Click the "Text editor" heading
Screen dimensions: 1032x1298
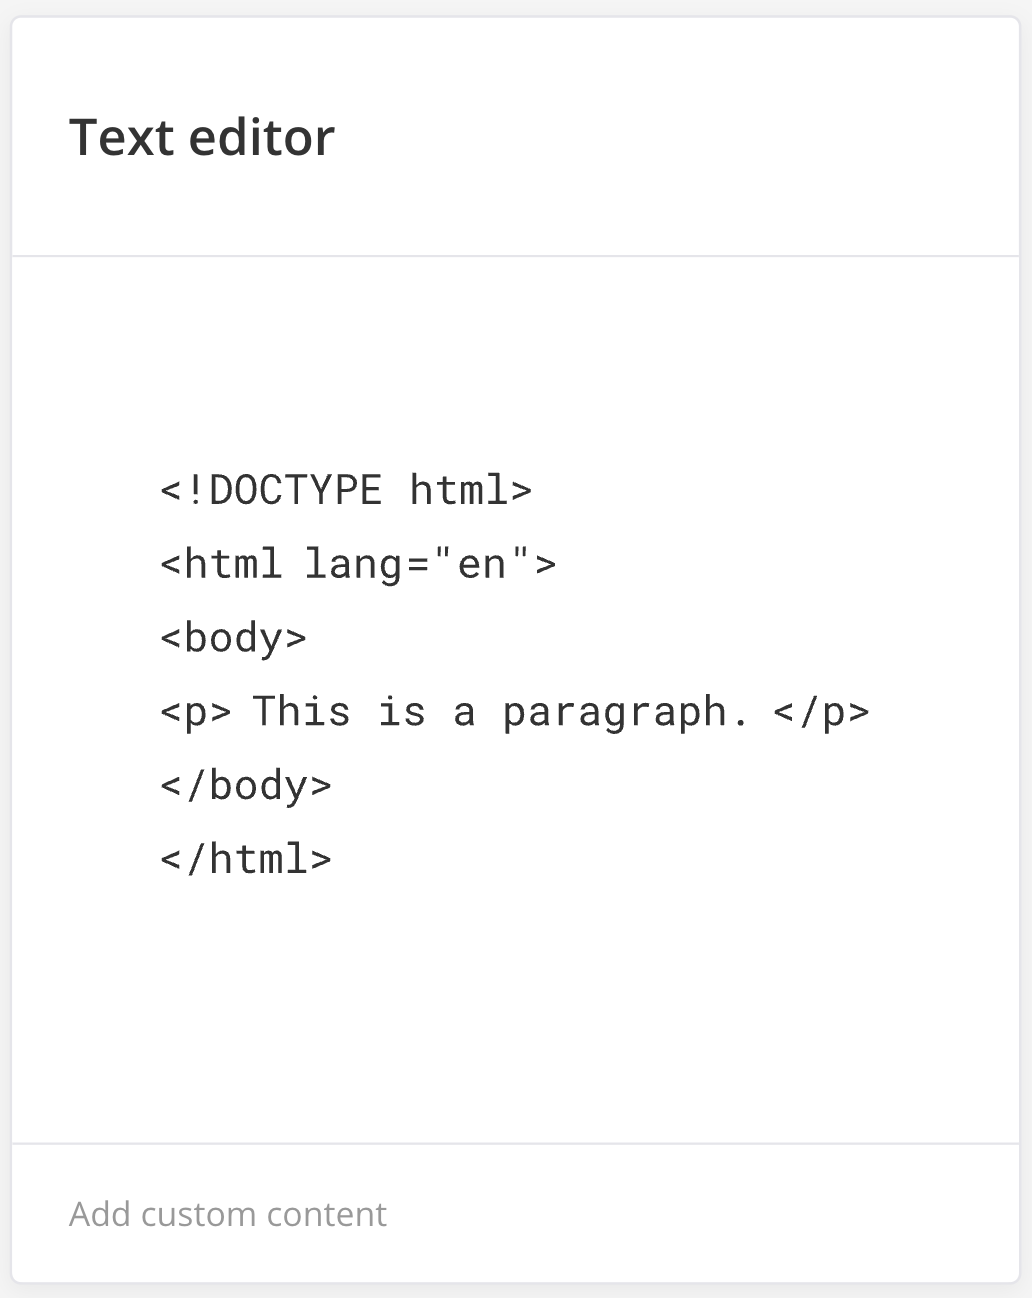[x=201, y=138]
